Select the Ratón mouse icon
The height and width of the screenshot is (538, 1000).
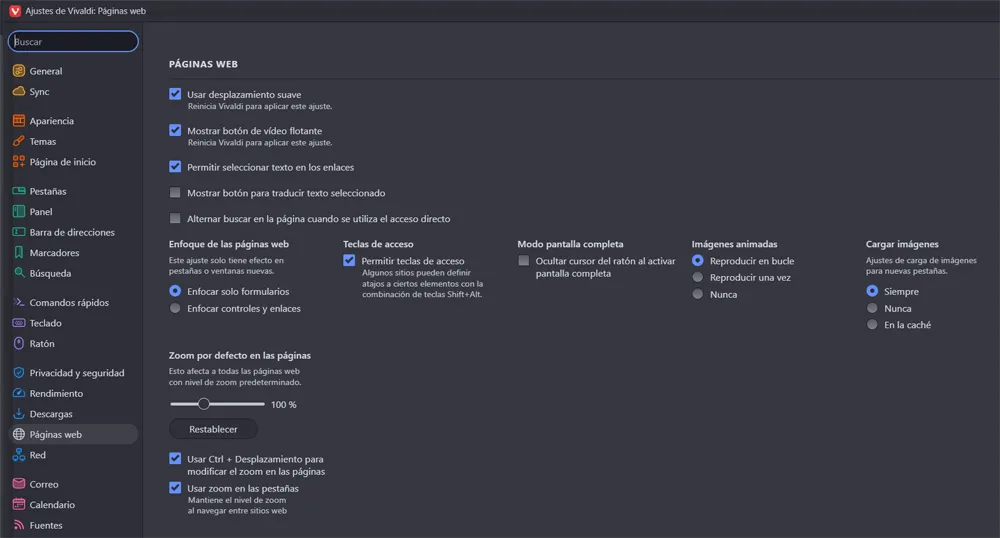pos(19,343)
